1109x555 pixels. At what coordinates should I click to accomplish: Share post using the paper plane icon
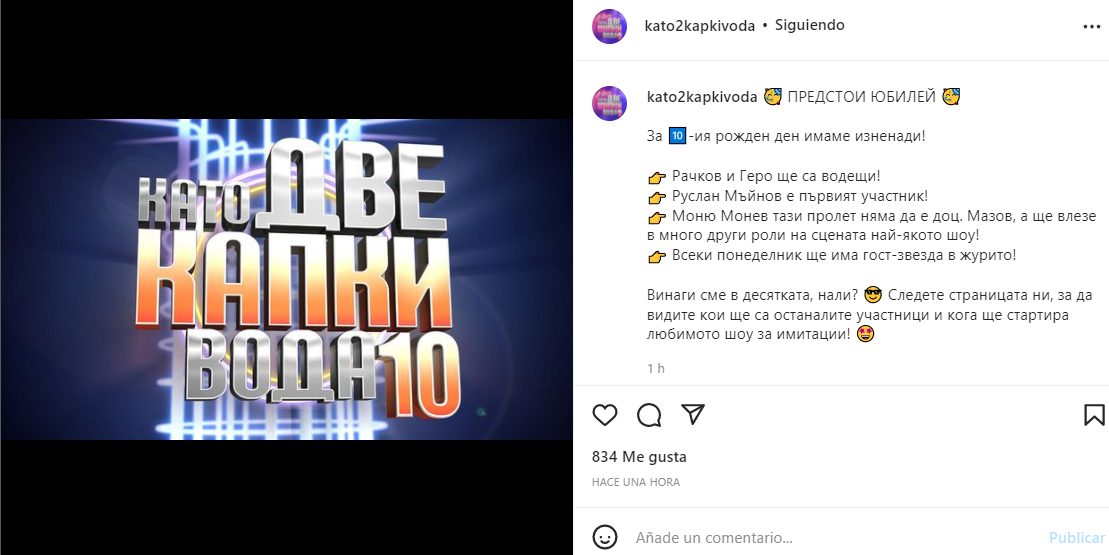point(693,414)
